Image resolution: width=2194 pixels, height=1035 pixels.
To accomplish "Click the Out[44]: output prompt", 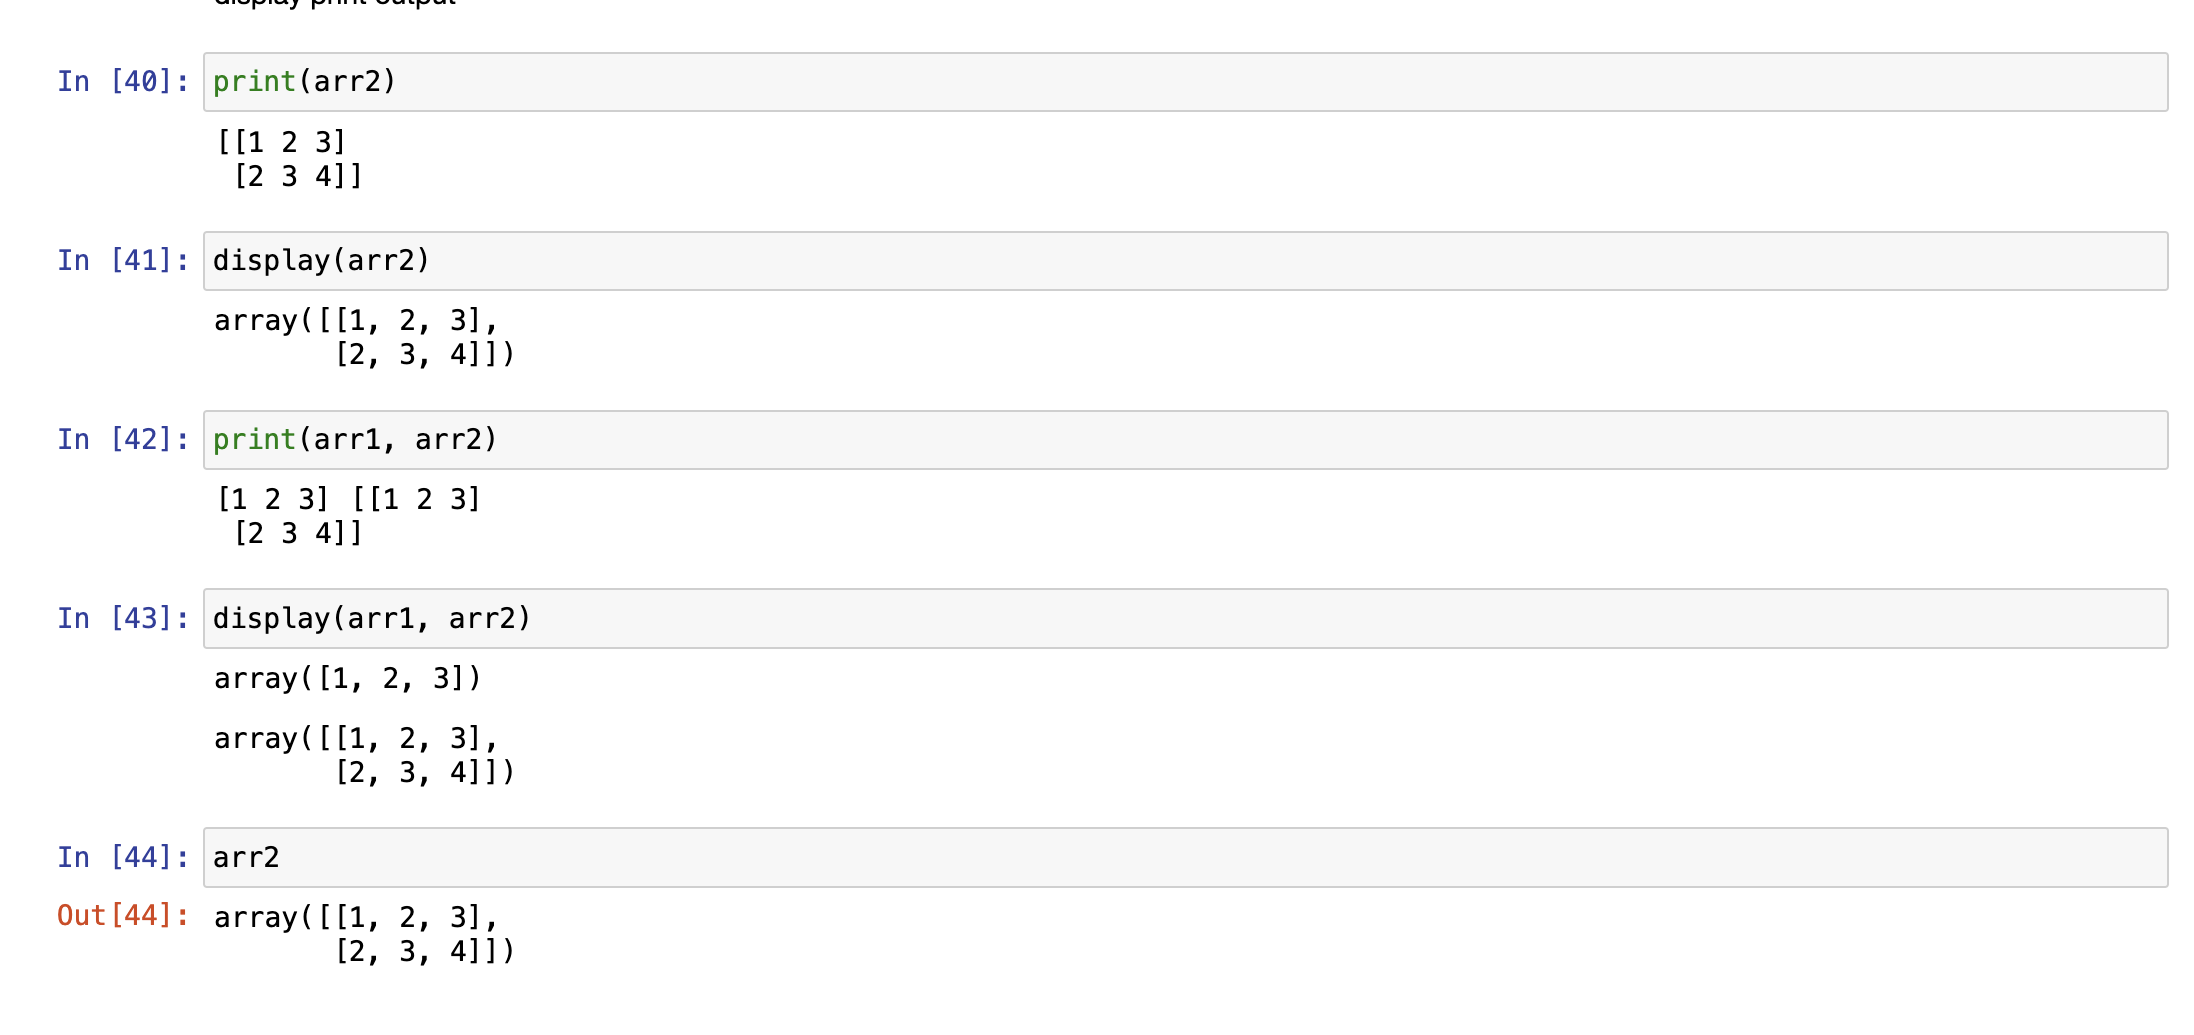I will pos(123,916).
